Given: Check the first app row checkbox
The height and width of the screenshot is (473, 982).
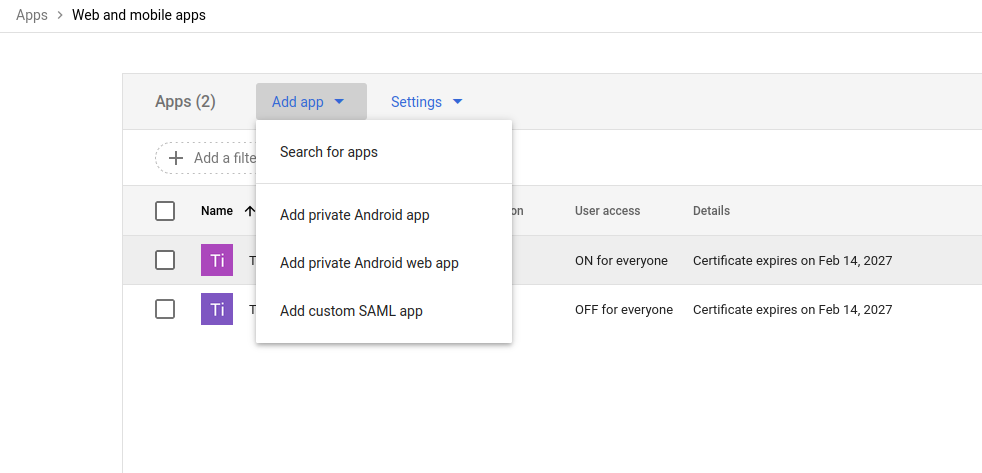Looking at the screenshot, I should click(x=165, y=260).
